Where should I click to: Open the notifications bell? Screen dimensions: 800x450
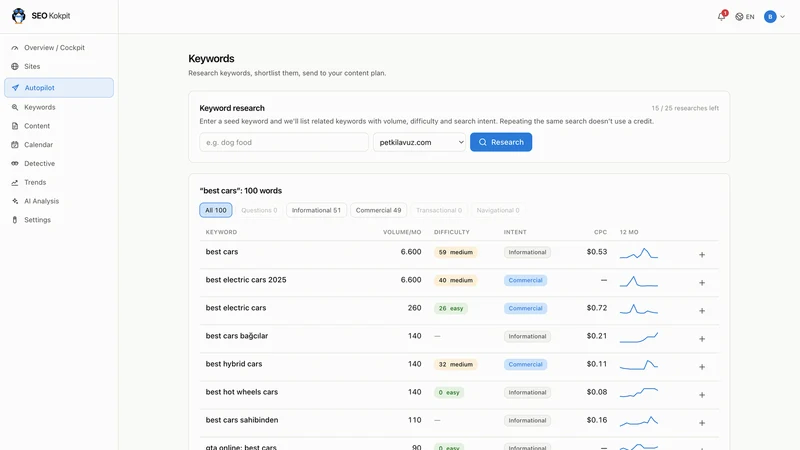tap(721, 16)
